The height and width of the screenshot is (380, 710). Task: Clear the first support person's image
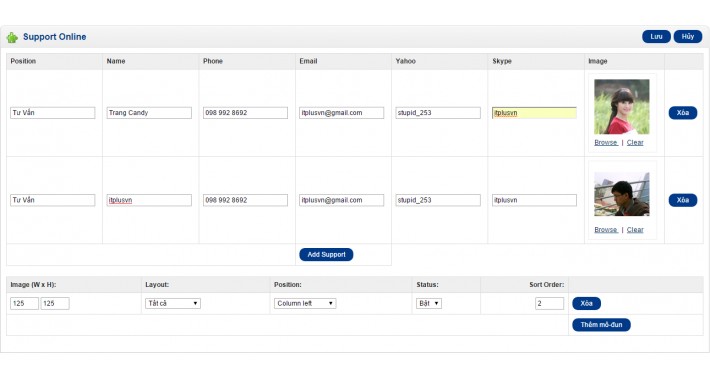[635, 143]
